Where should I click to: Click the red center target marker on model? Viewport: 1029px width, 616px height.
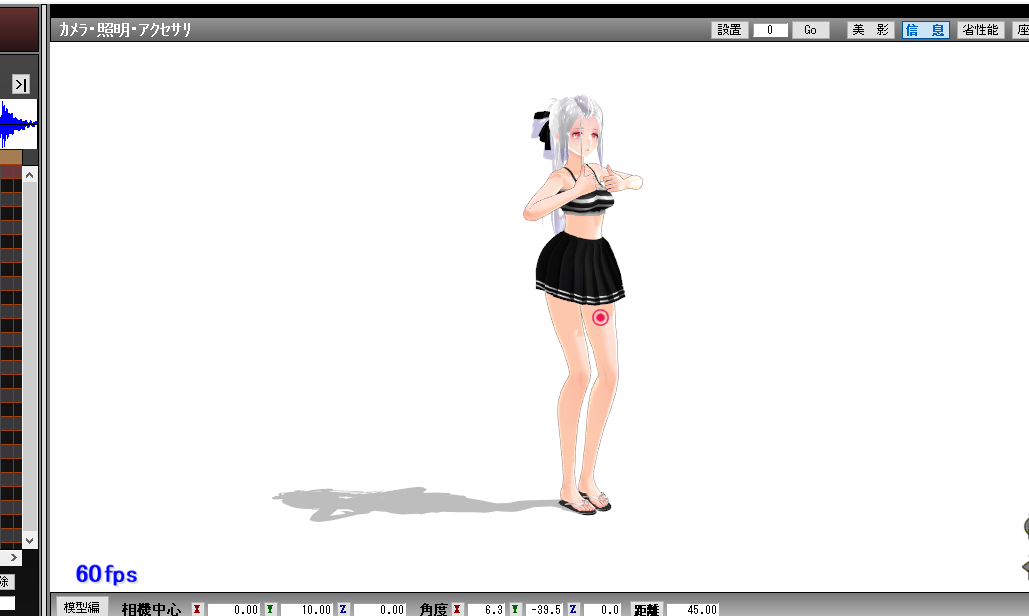coord(600,318)
